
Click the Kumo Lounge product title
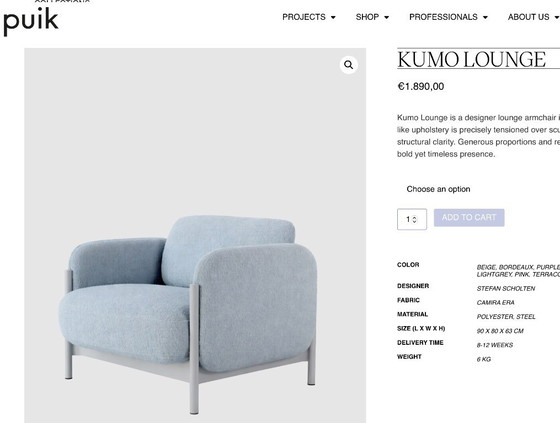tap(471, 60)
